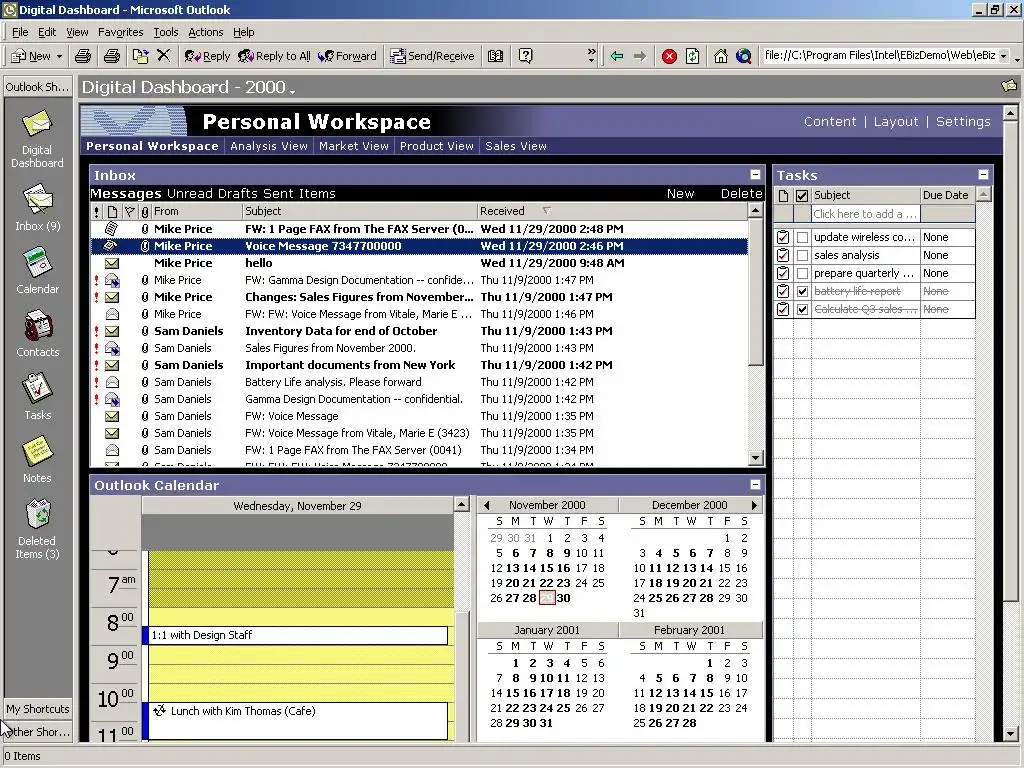This screenshot has height=768, width=1024.
Task: Uncheck 'Calculate Q3 sales' task checkbox
Action: pyautogui.click(x=802, y=309)
